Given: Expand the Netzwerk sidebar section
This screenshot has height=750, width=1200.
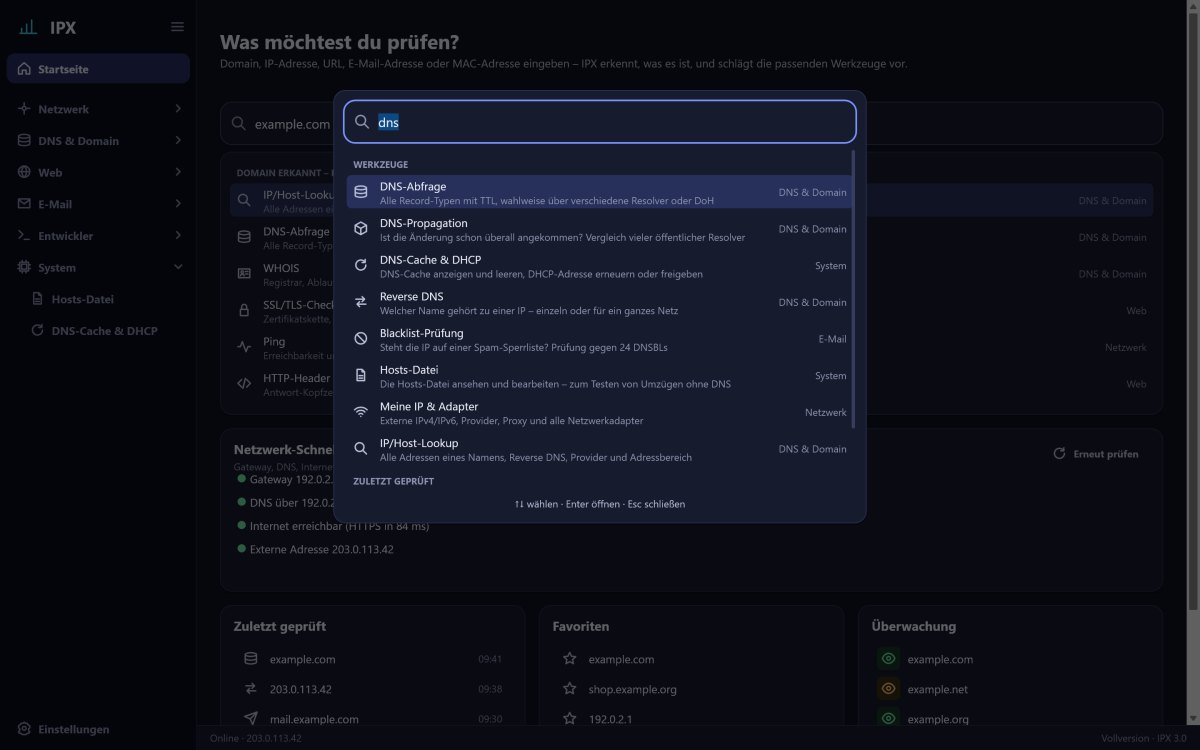Looking at the screenshot, I should (x=98, y=109).
